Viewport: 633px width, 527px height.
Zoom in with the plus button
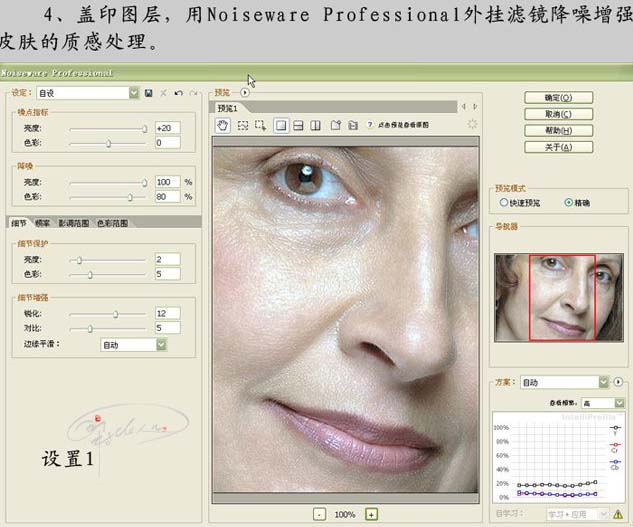point(371,514)
